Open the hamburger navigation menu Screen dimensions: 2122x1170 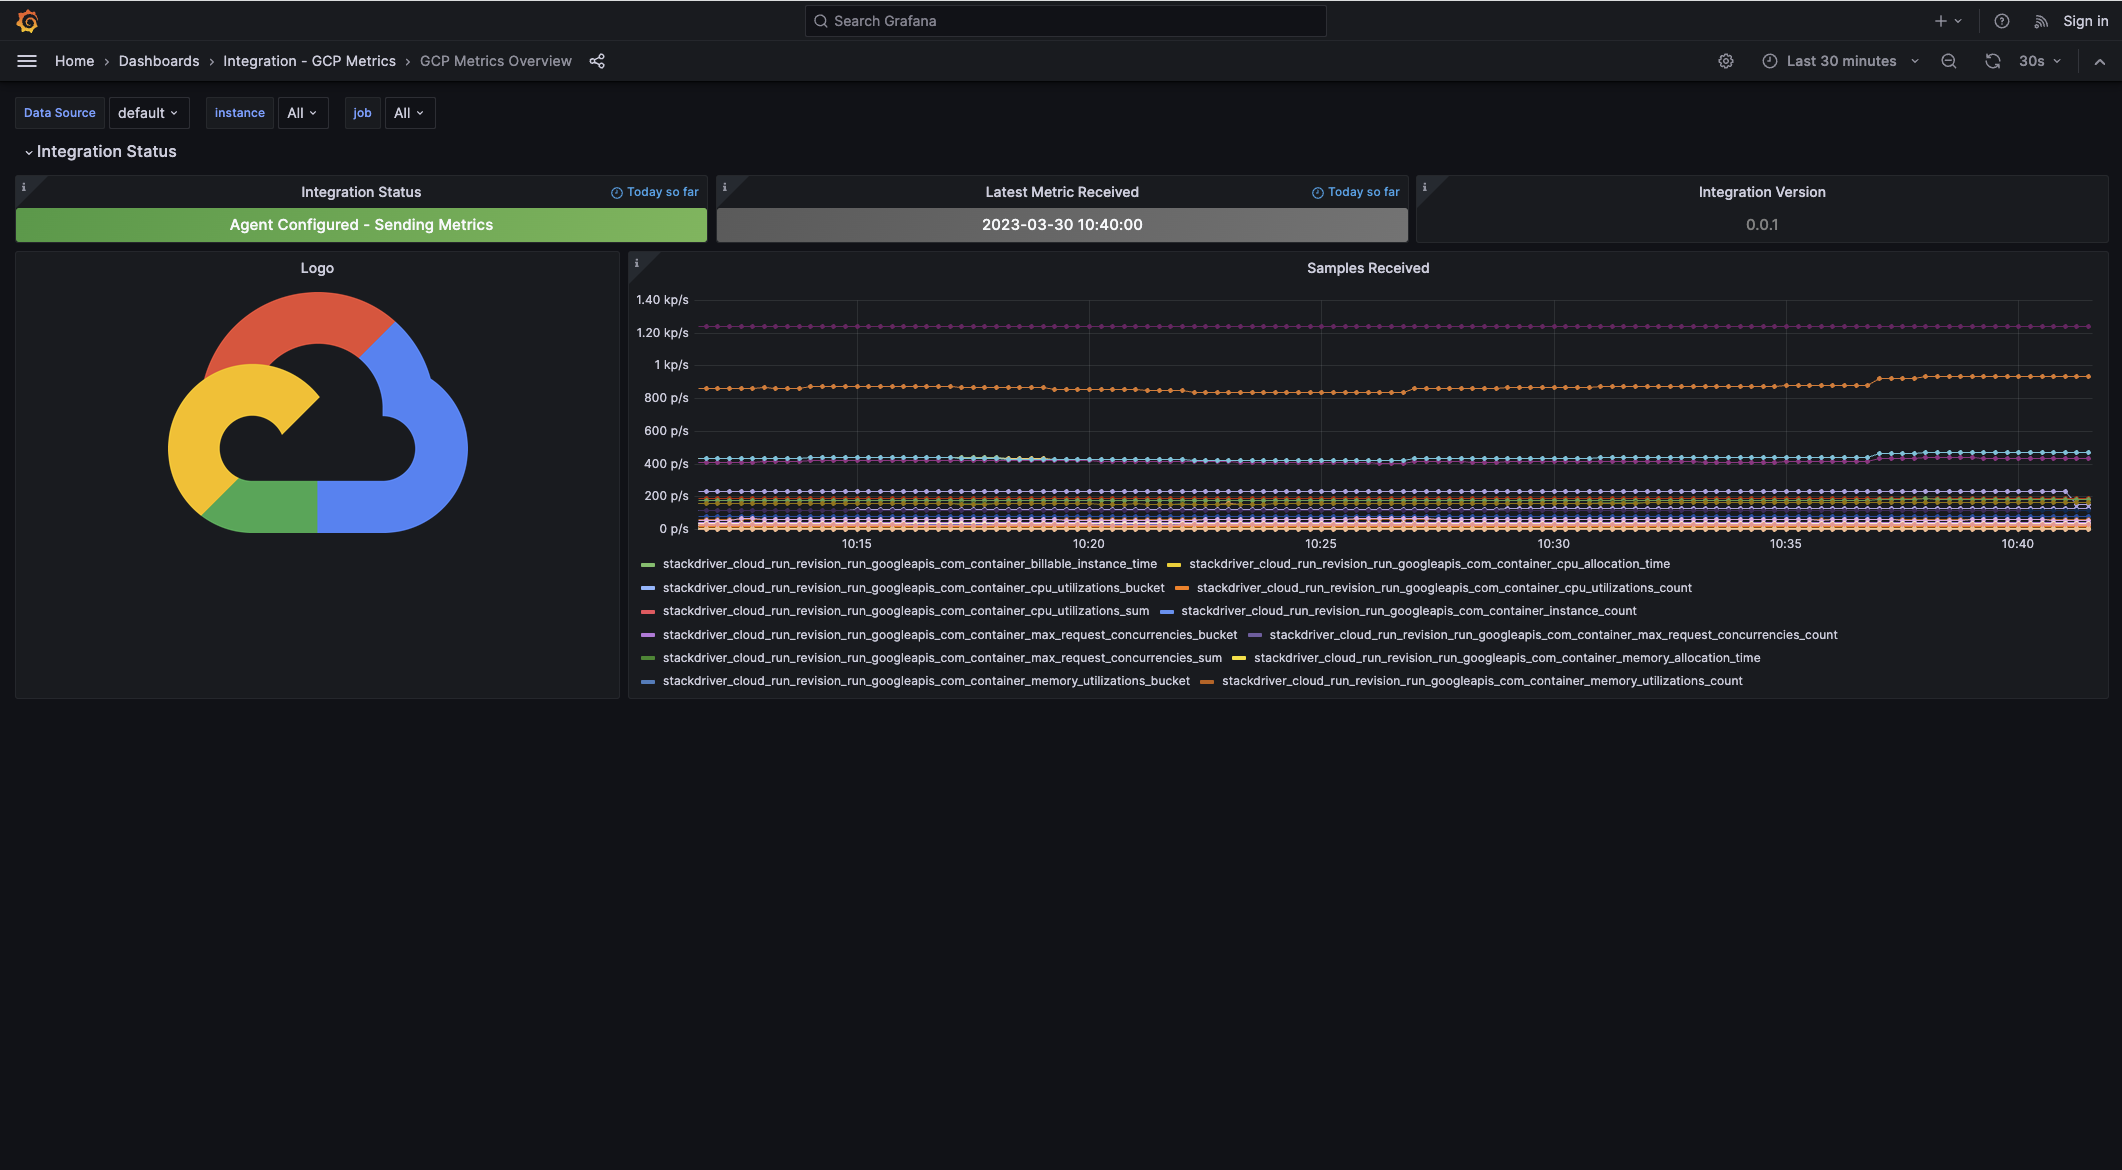[x=27, y=61]
